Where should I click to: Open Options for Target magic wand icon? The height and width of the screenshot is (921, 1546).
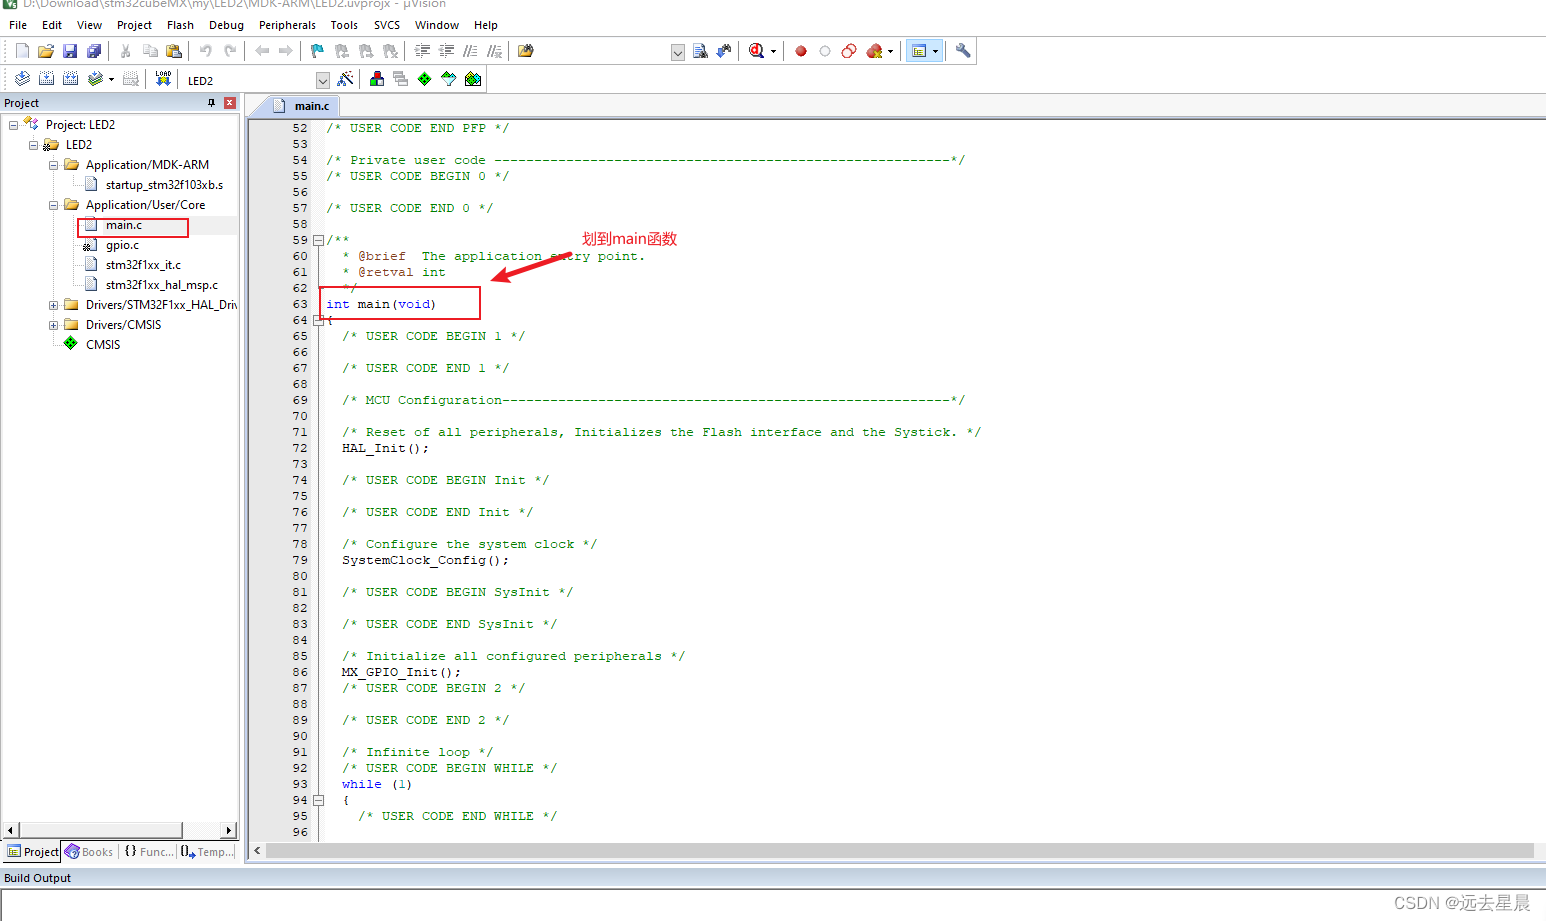click(345, 79)
